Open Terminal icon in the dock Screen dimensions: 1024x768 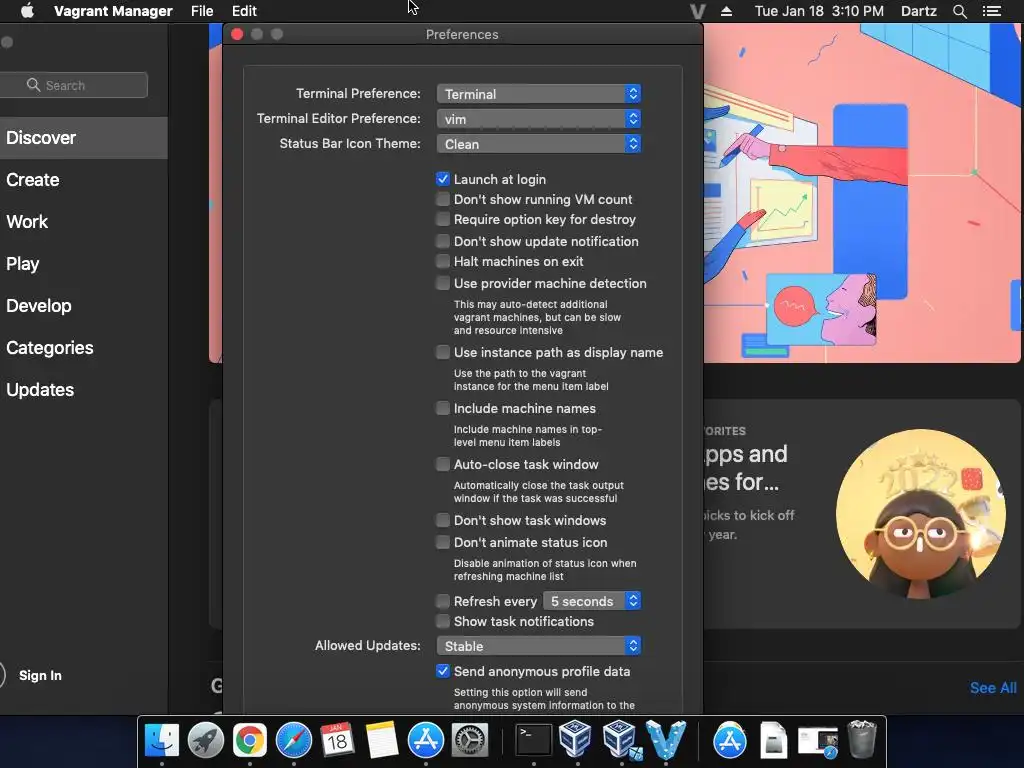click(534, 740)
